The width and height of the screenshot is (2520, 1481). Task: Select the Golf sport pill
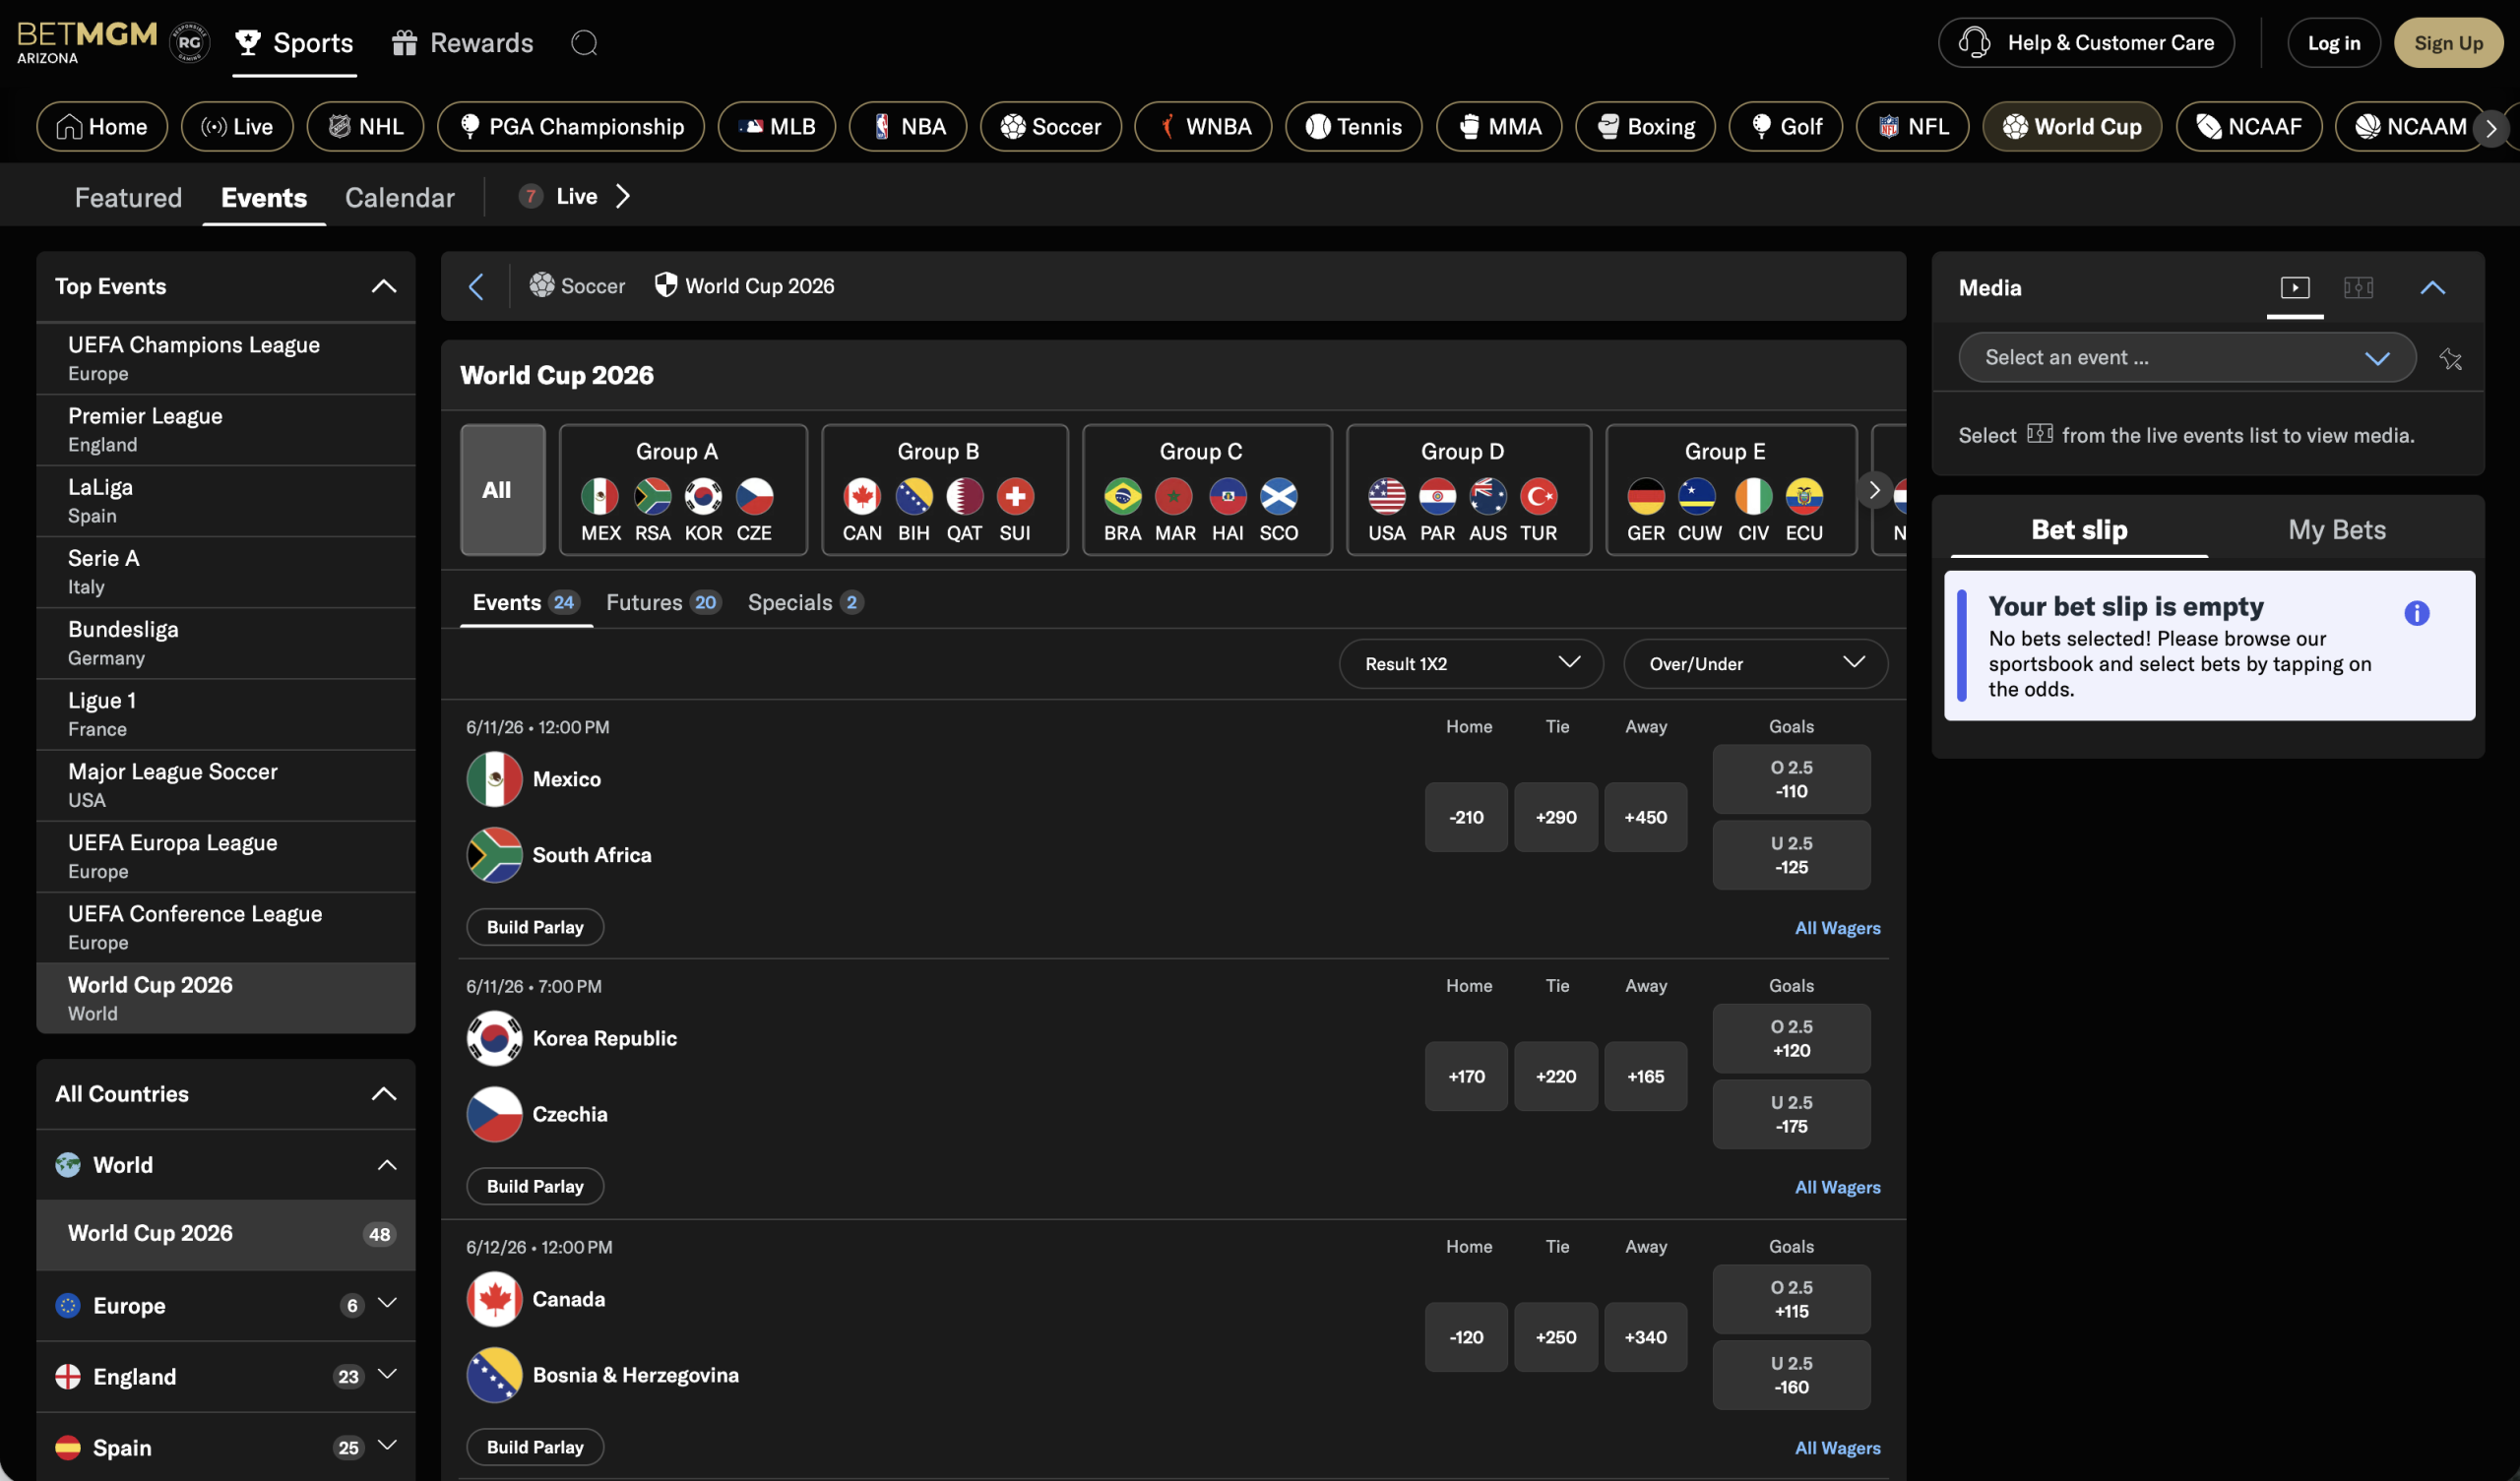pyautogui.click(x=1786, y=126)
